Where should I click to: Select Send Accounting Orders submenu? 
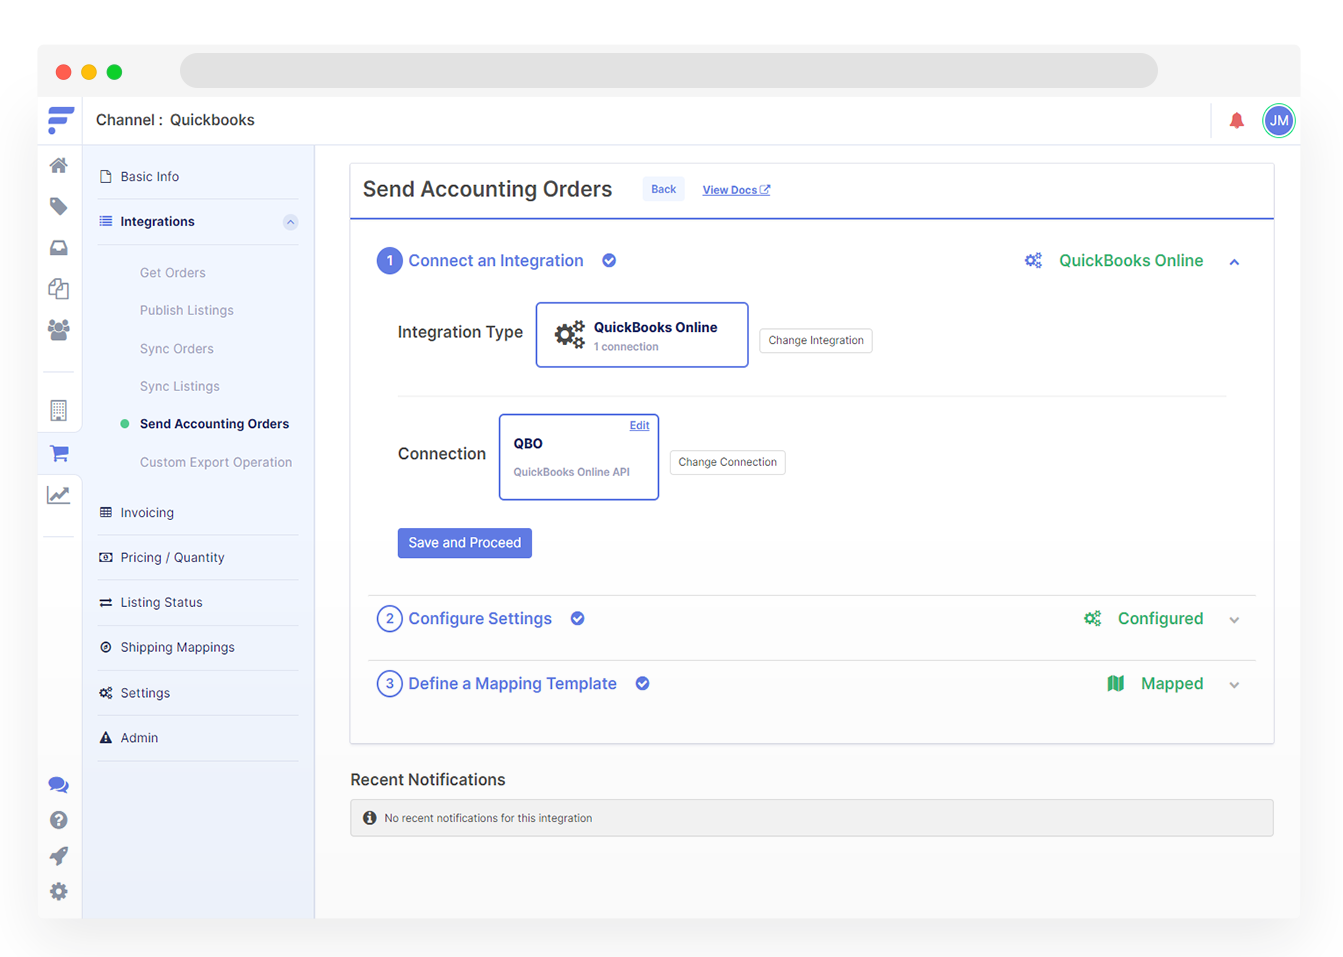(x=214, y=424)
